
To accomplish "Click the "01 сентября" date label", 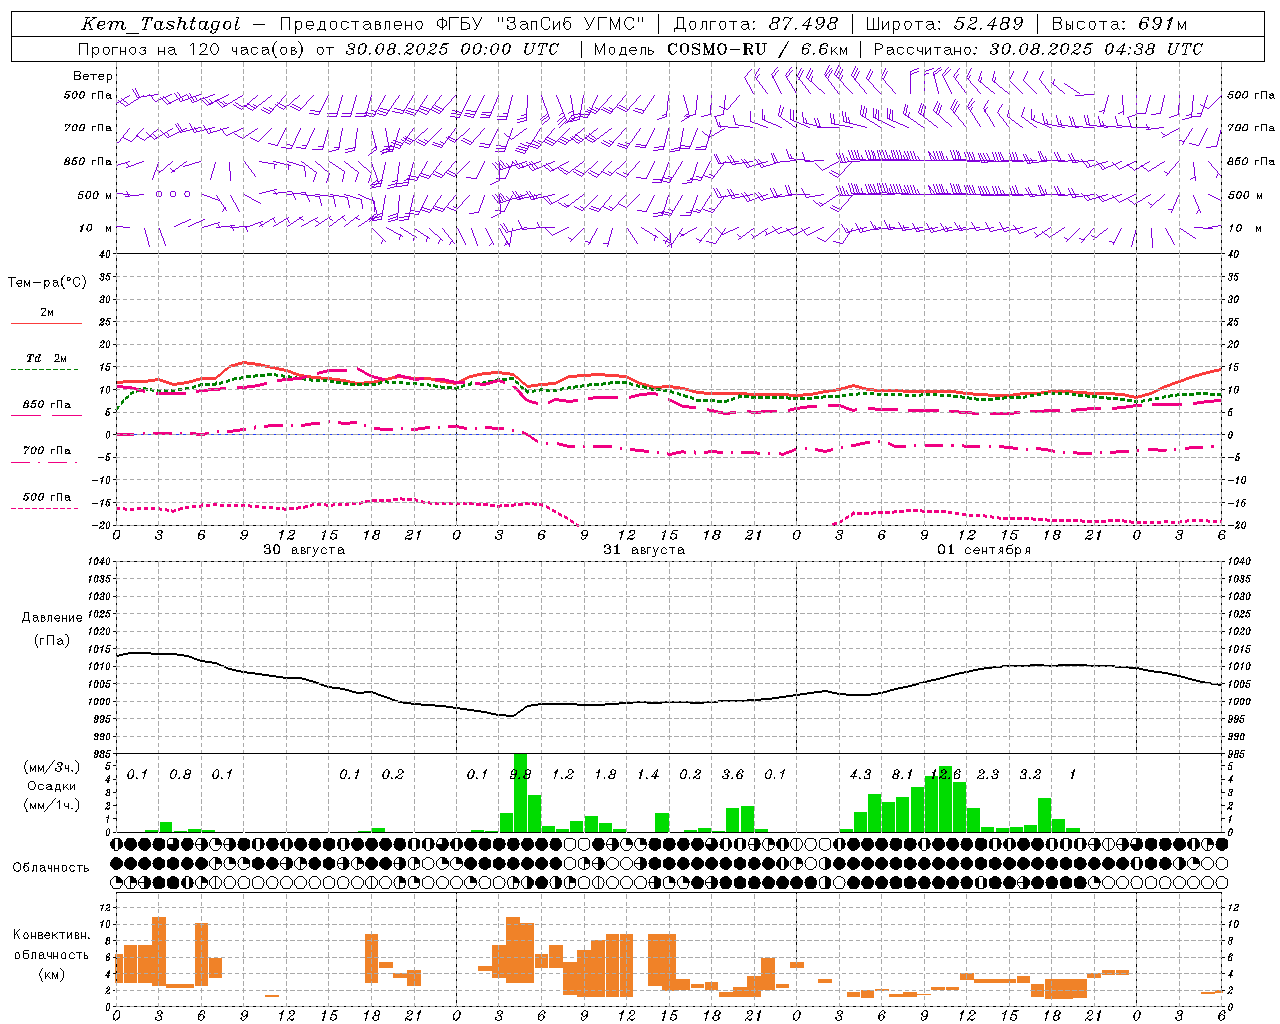I will point(984,550).
